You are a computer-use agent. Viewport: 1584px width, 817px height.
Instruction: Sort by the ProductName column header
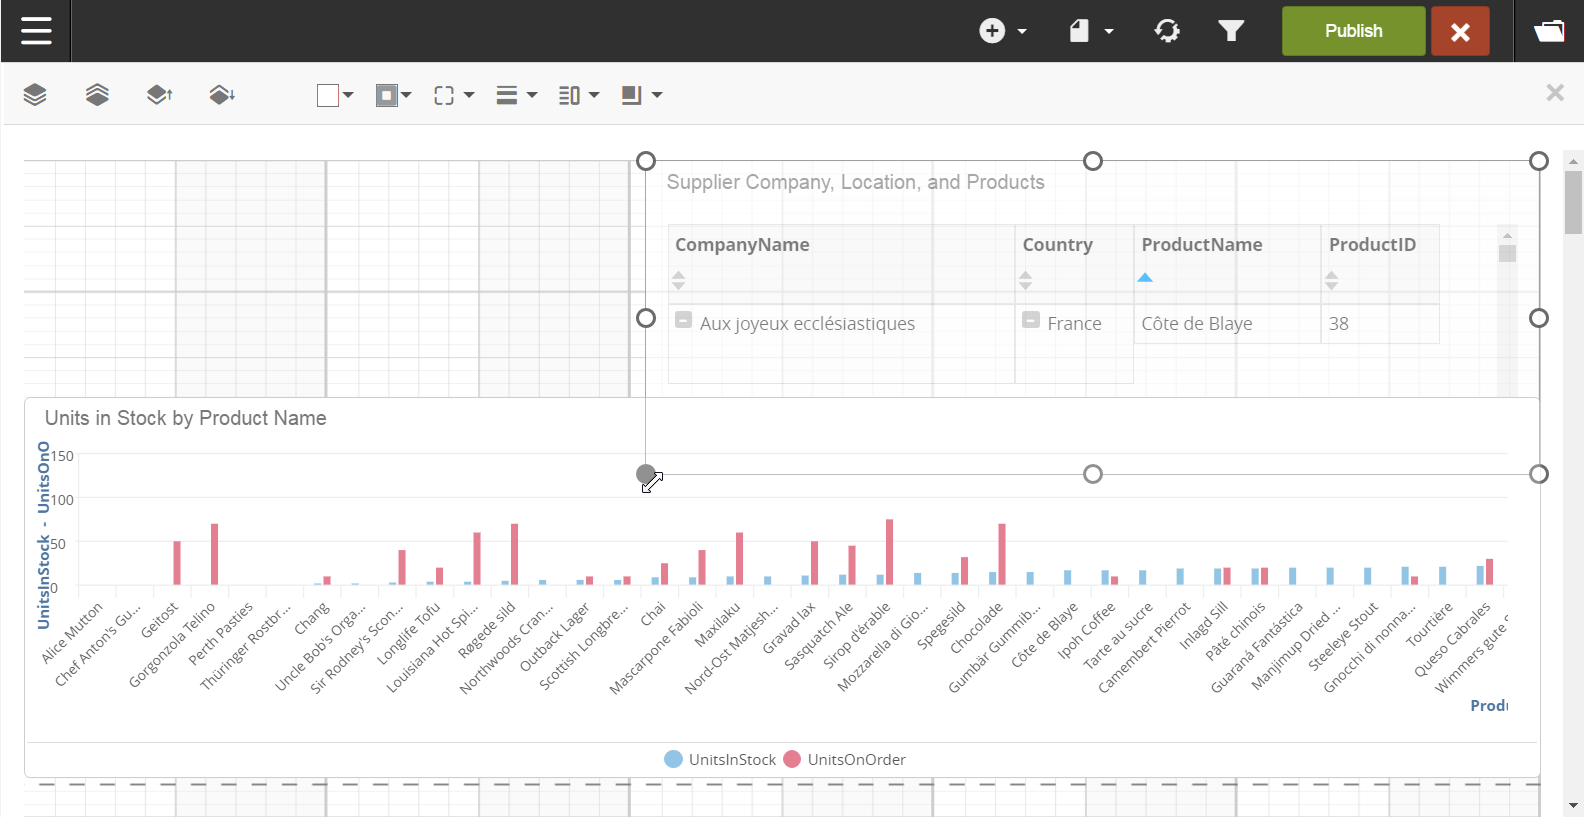click(x=1201, y=245)
